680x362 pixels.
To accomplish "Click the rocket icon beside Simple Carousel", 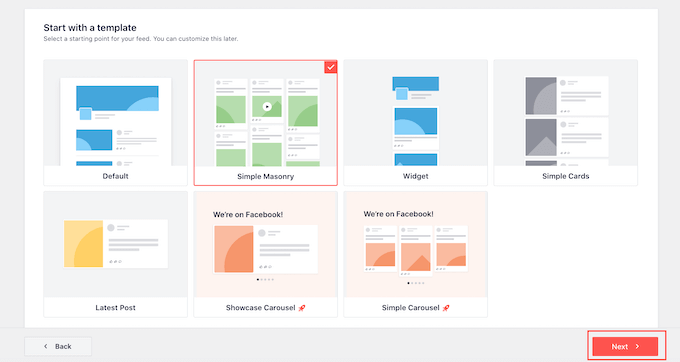I will pyautogui.click(x=446, y=308).
